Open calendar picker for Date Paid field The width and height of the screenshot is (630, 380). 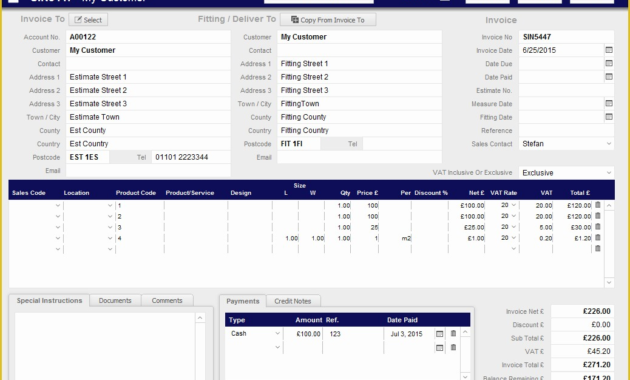pyautogui.click(x=609, y=77)
